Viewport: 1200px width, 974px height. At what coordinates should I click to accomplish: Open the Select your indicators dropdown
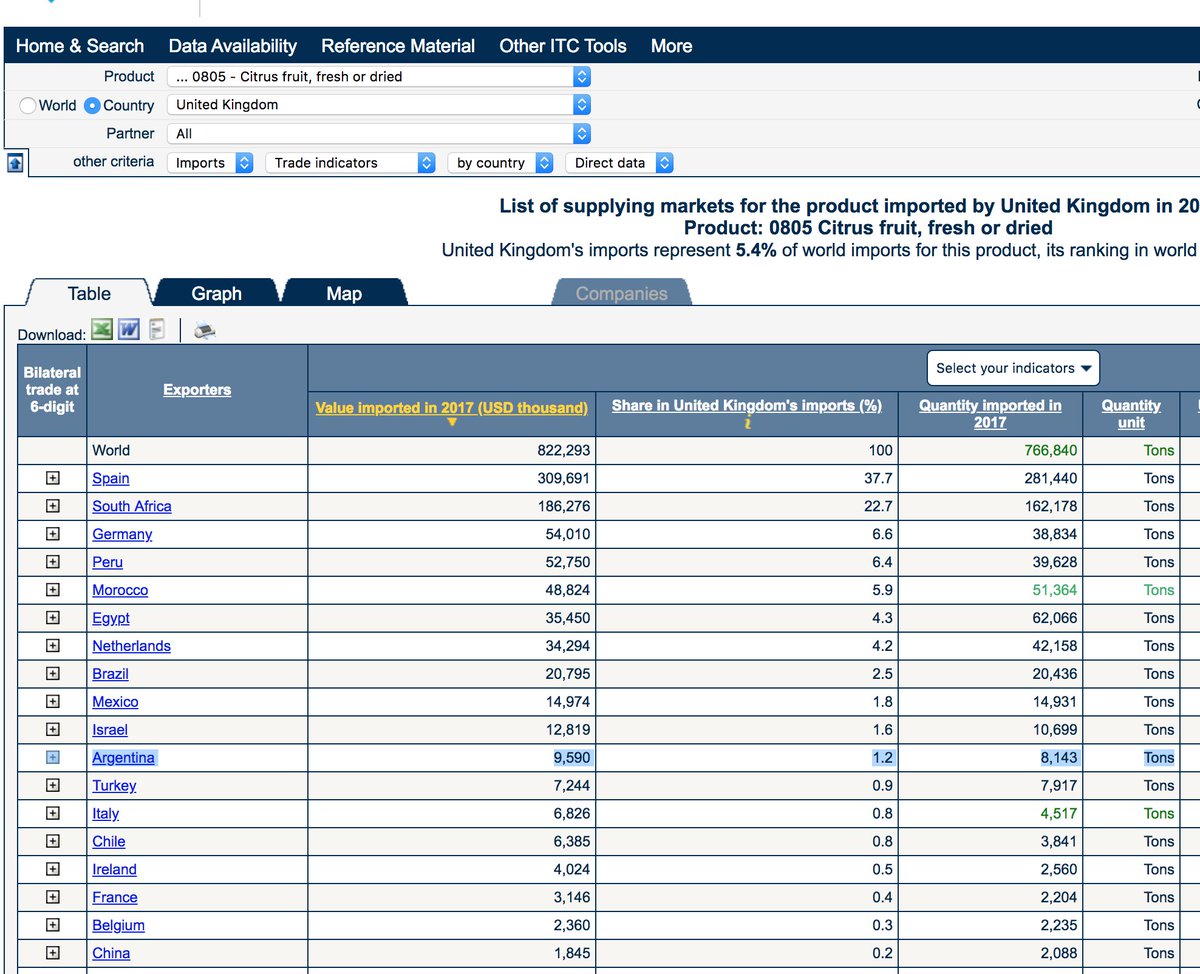[1013, 368]
